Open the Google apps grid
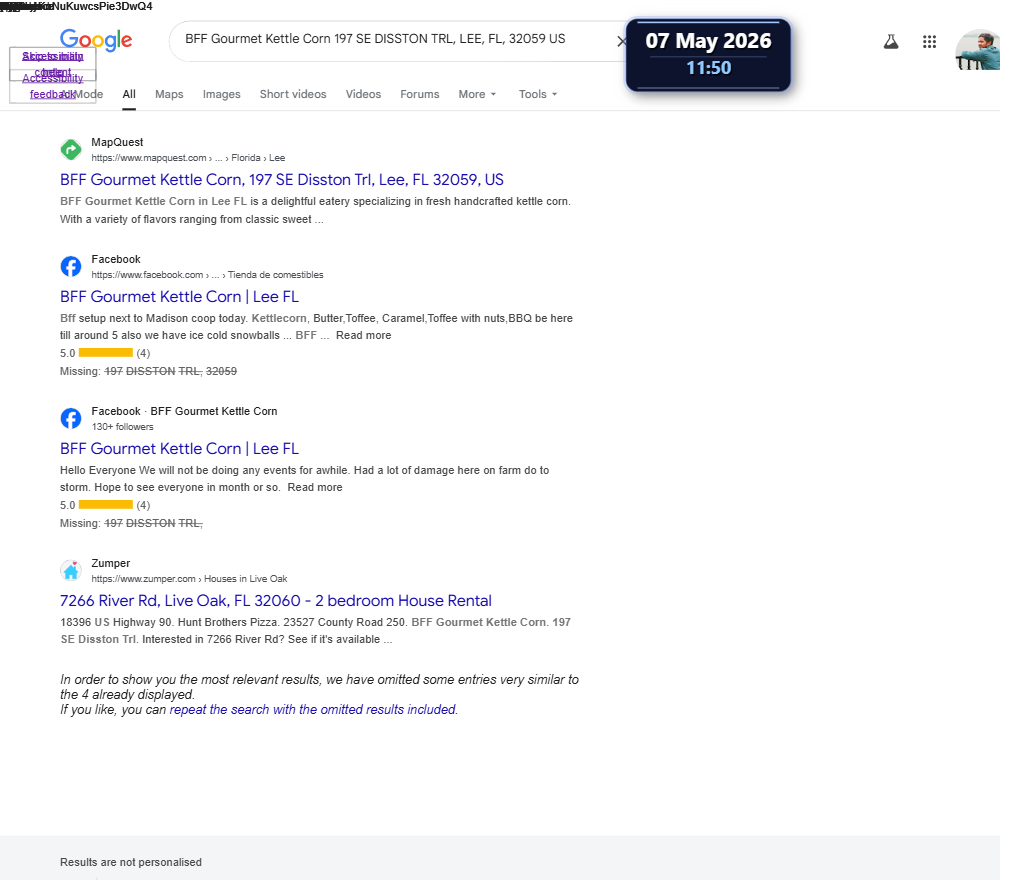1012x880 pixels. click(929, 42)
